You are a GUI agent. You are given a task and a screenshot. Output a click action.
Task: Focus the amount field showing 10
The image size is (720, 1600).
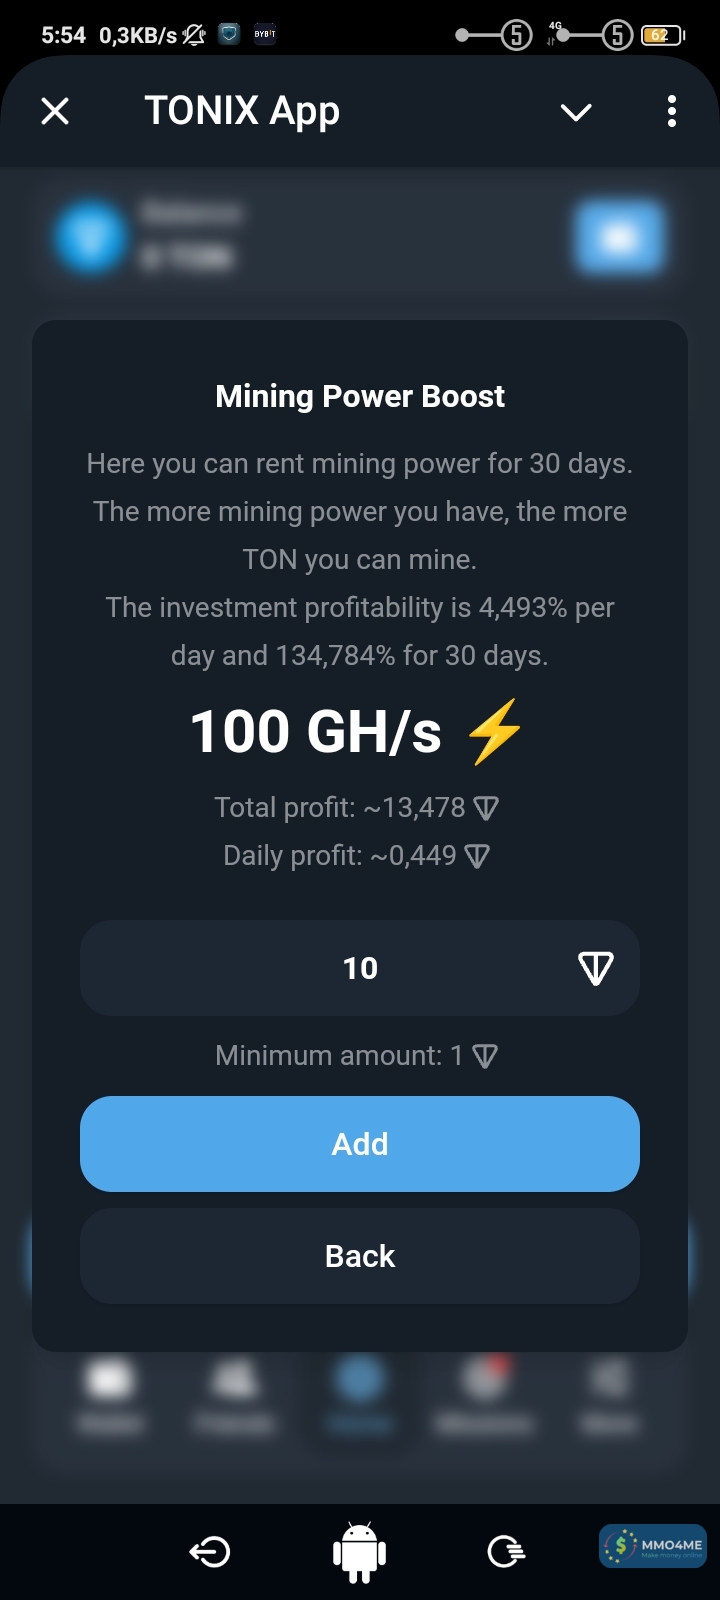[x=360, y=968]
